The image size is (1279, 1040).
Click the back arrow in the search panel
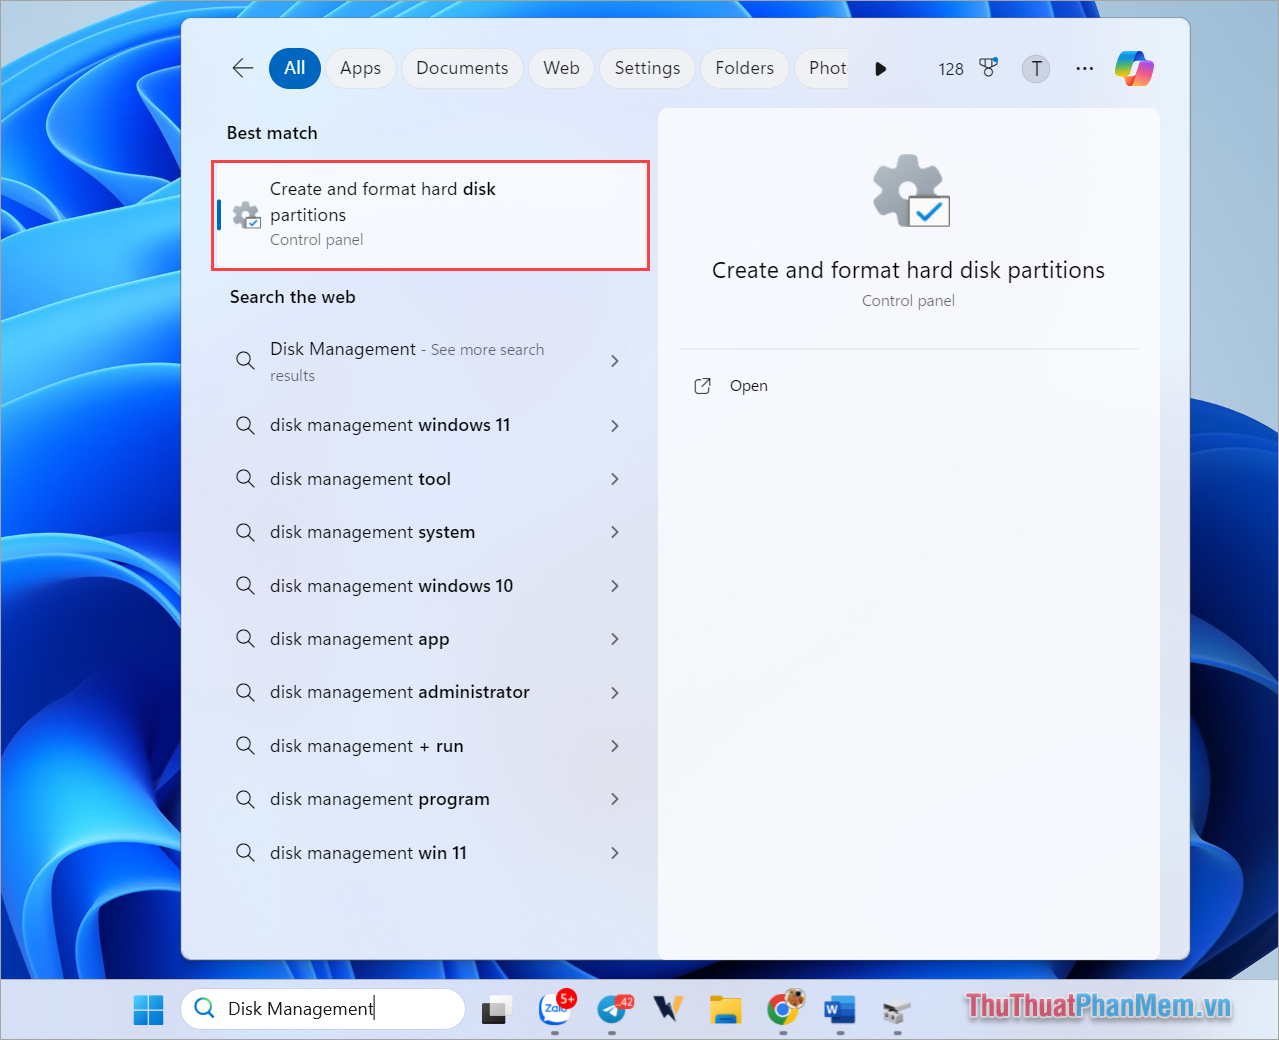(242, 68)
